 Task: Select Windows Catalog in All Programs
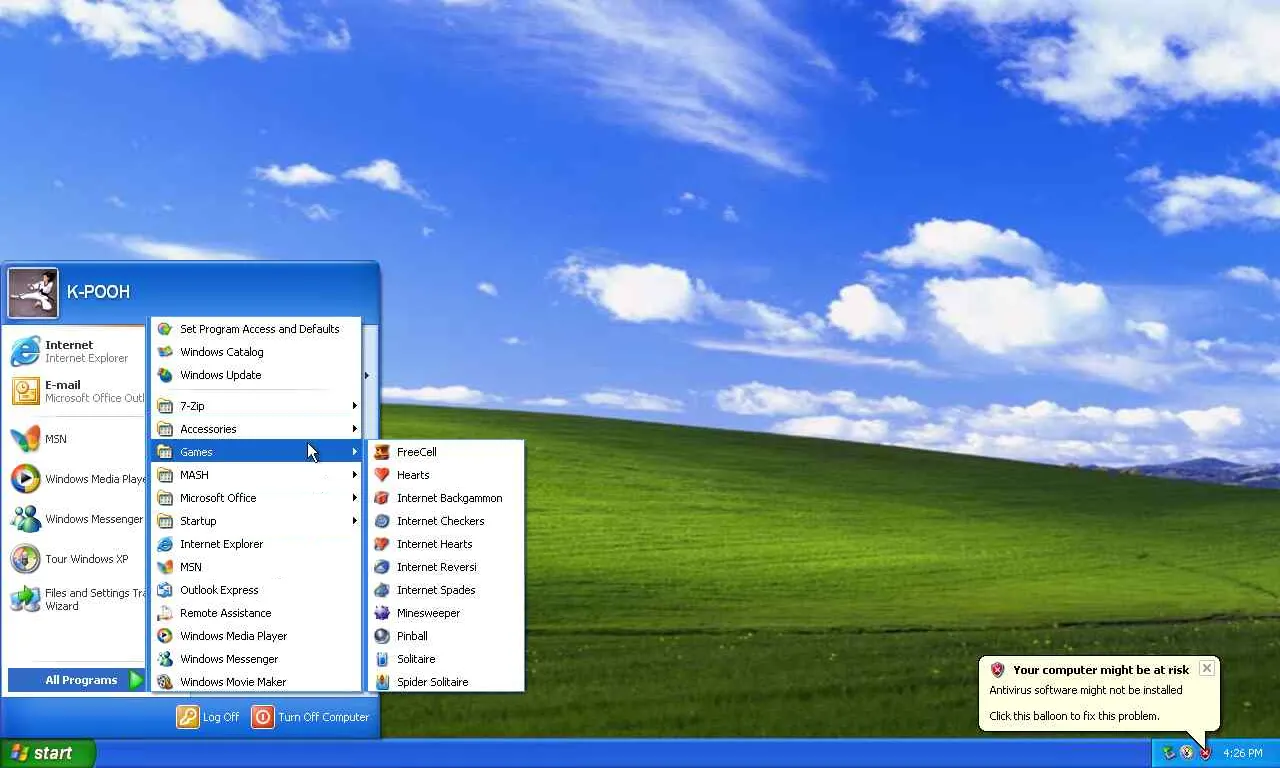256,352
